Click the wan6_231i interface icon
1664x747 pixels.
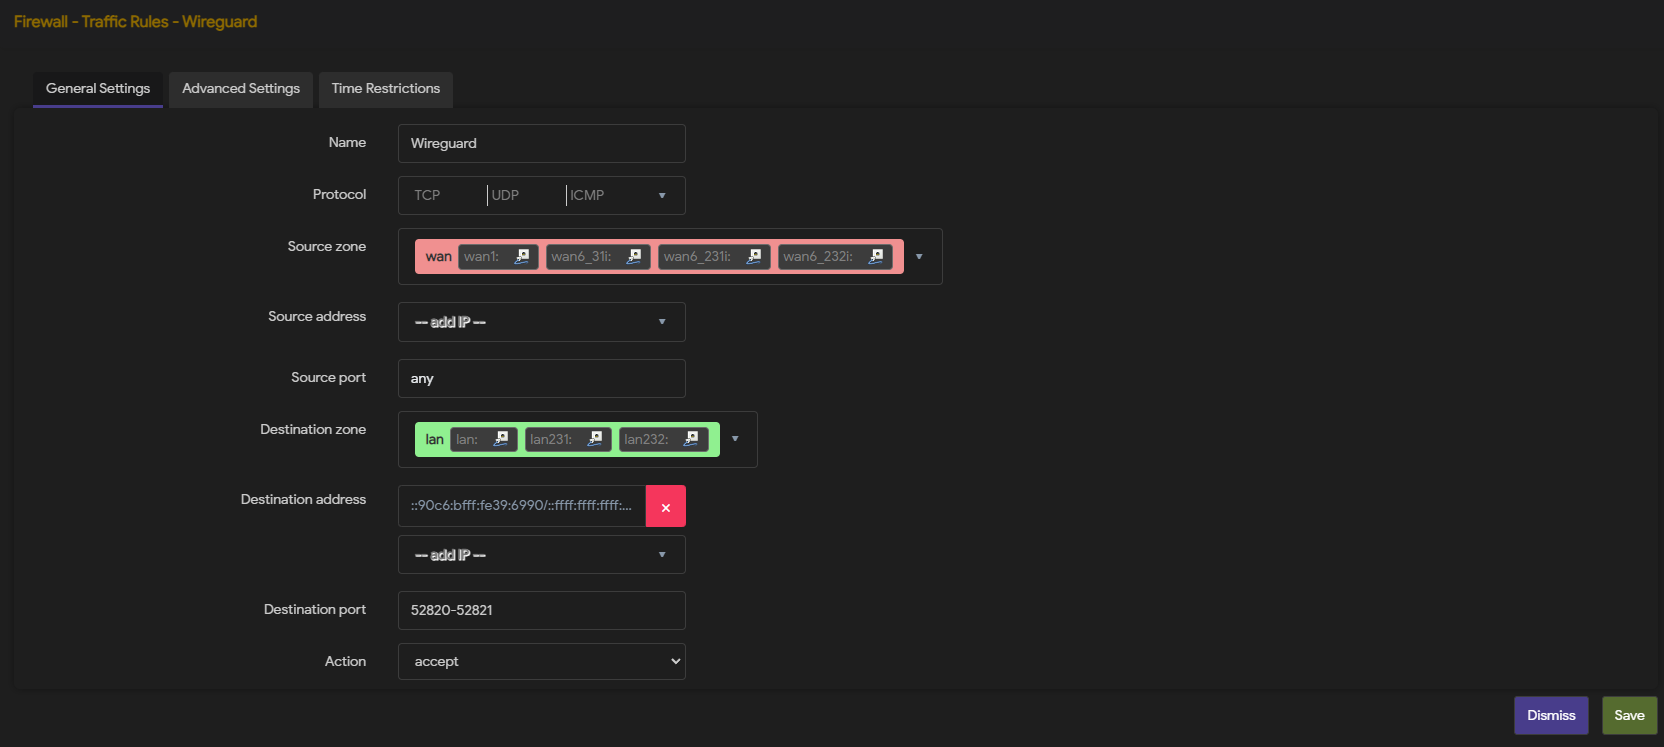tap(754, 256)
